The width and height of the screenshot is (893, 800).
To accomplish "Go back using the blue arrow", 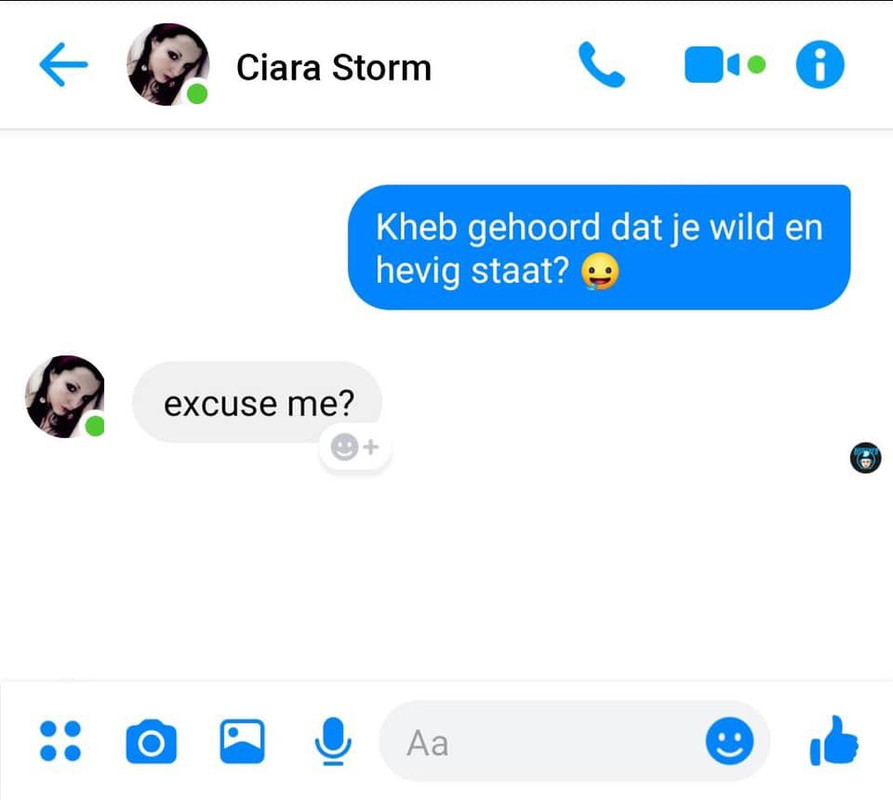I will [x=63, y=64].
